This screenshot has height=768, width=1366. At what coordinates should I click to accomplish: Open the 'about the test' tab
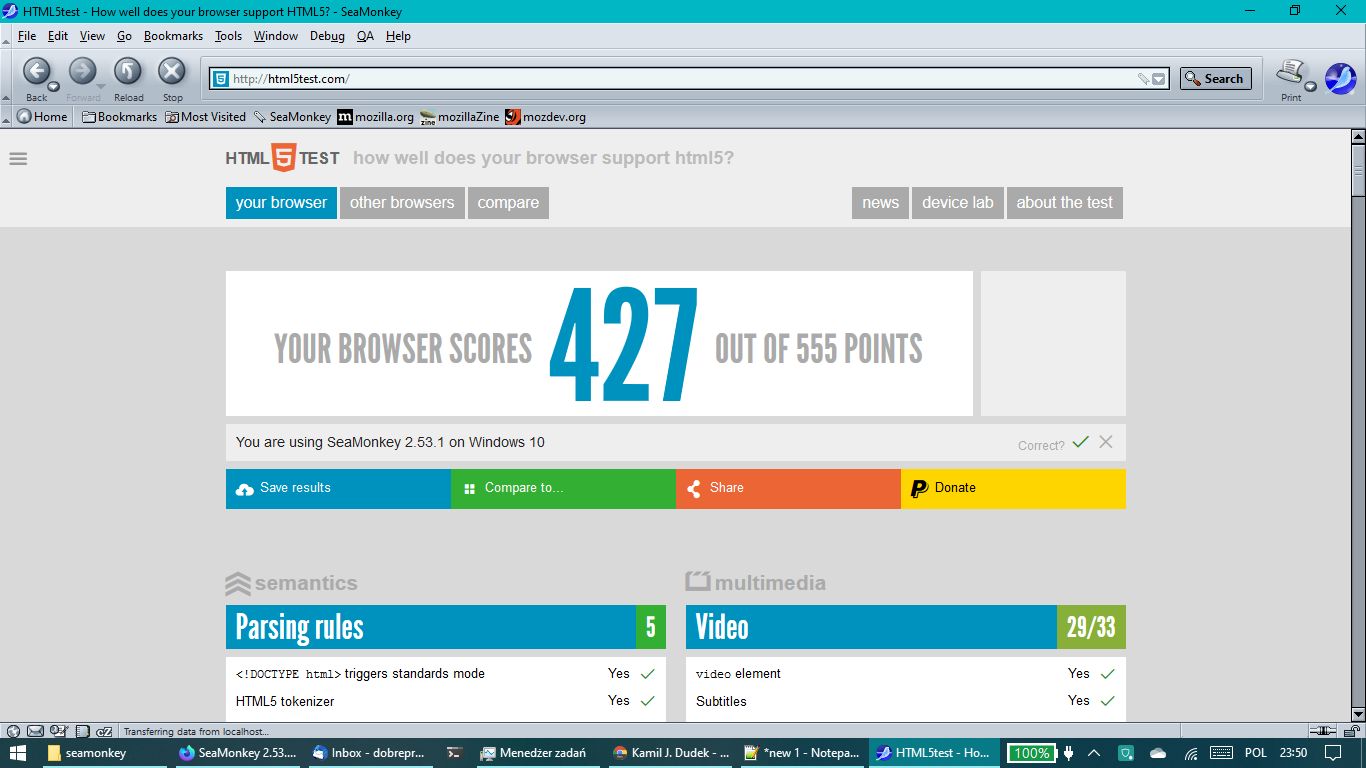coord(1064,202)
